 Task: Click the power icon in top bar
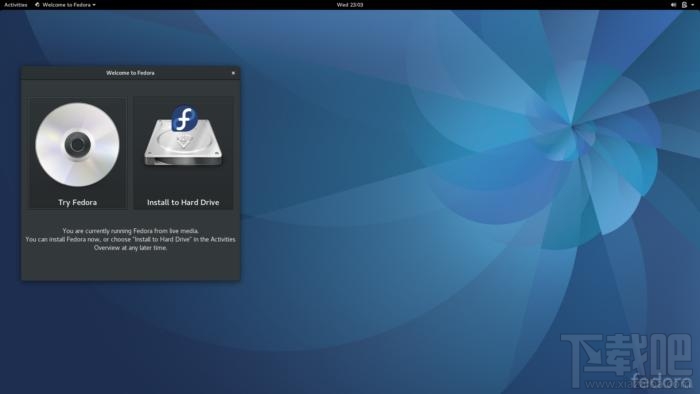[684, 5]
